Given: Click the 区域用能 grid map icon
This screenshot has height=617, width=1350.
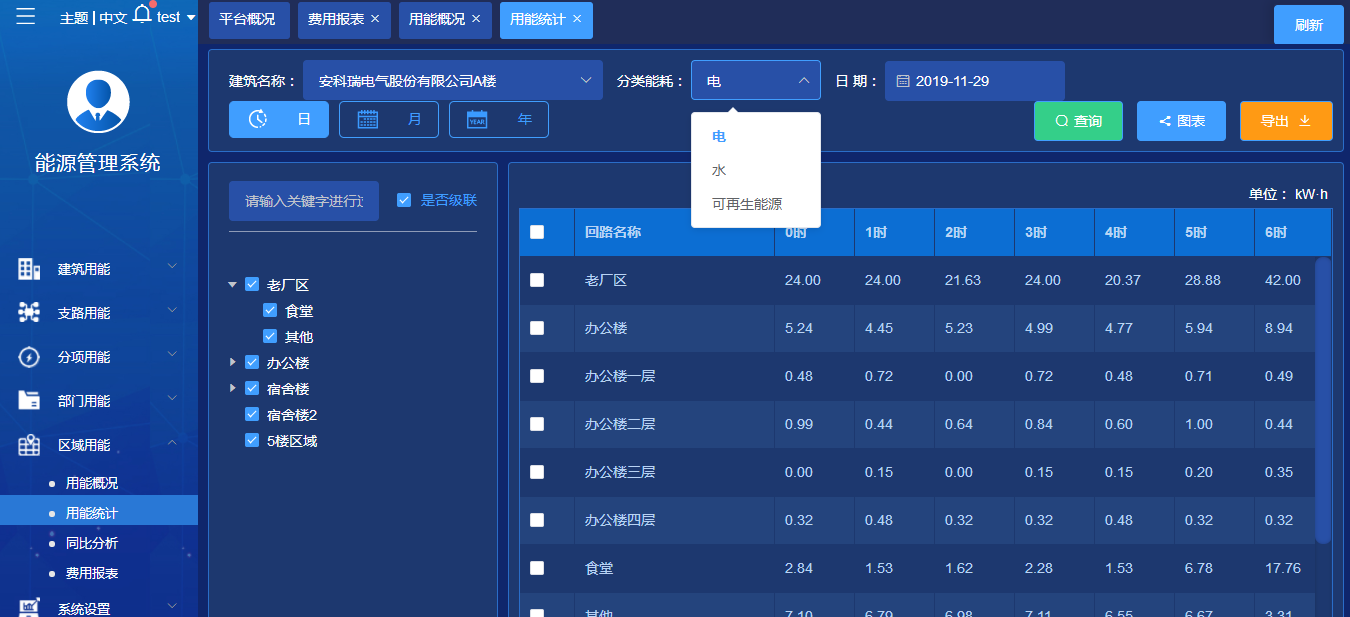Looking at the screenshot, I should [29, 445].
